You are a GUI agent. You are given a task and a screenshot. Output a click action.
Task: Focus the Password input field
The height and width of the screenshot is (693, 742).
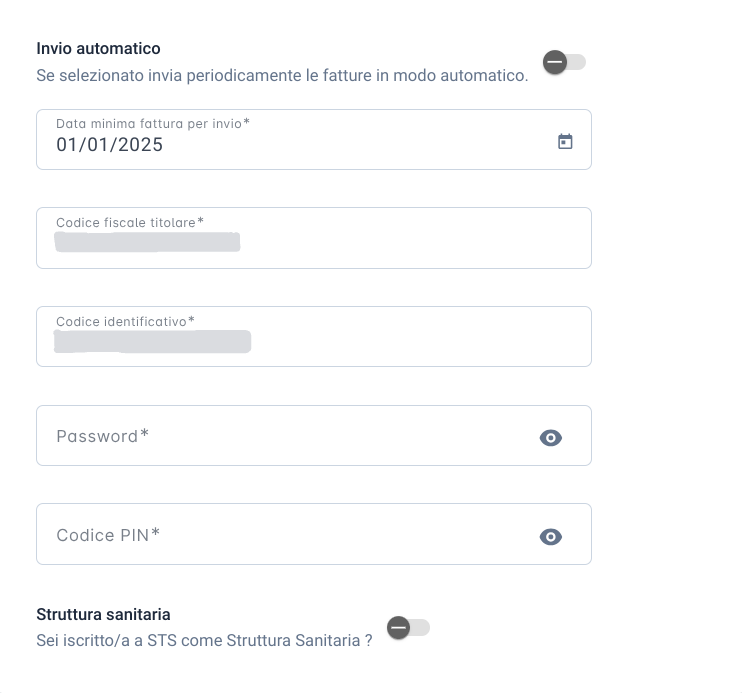point(314,435)
